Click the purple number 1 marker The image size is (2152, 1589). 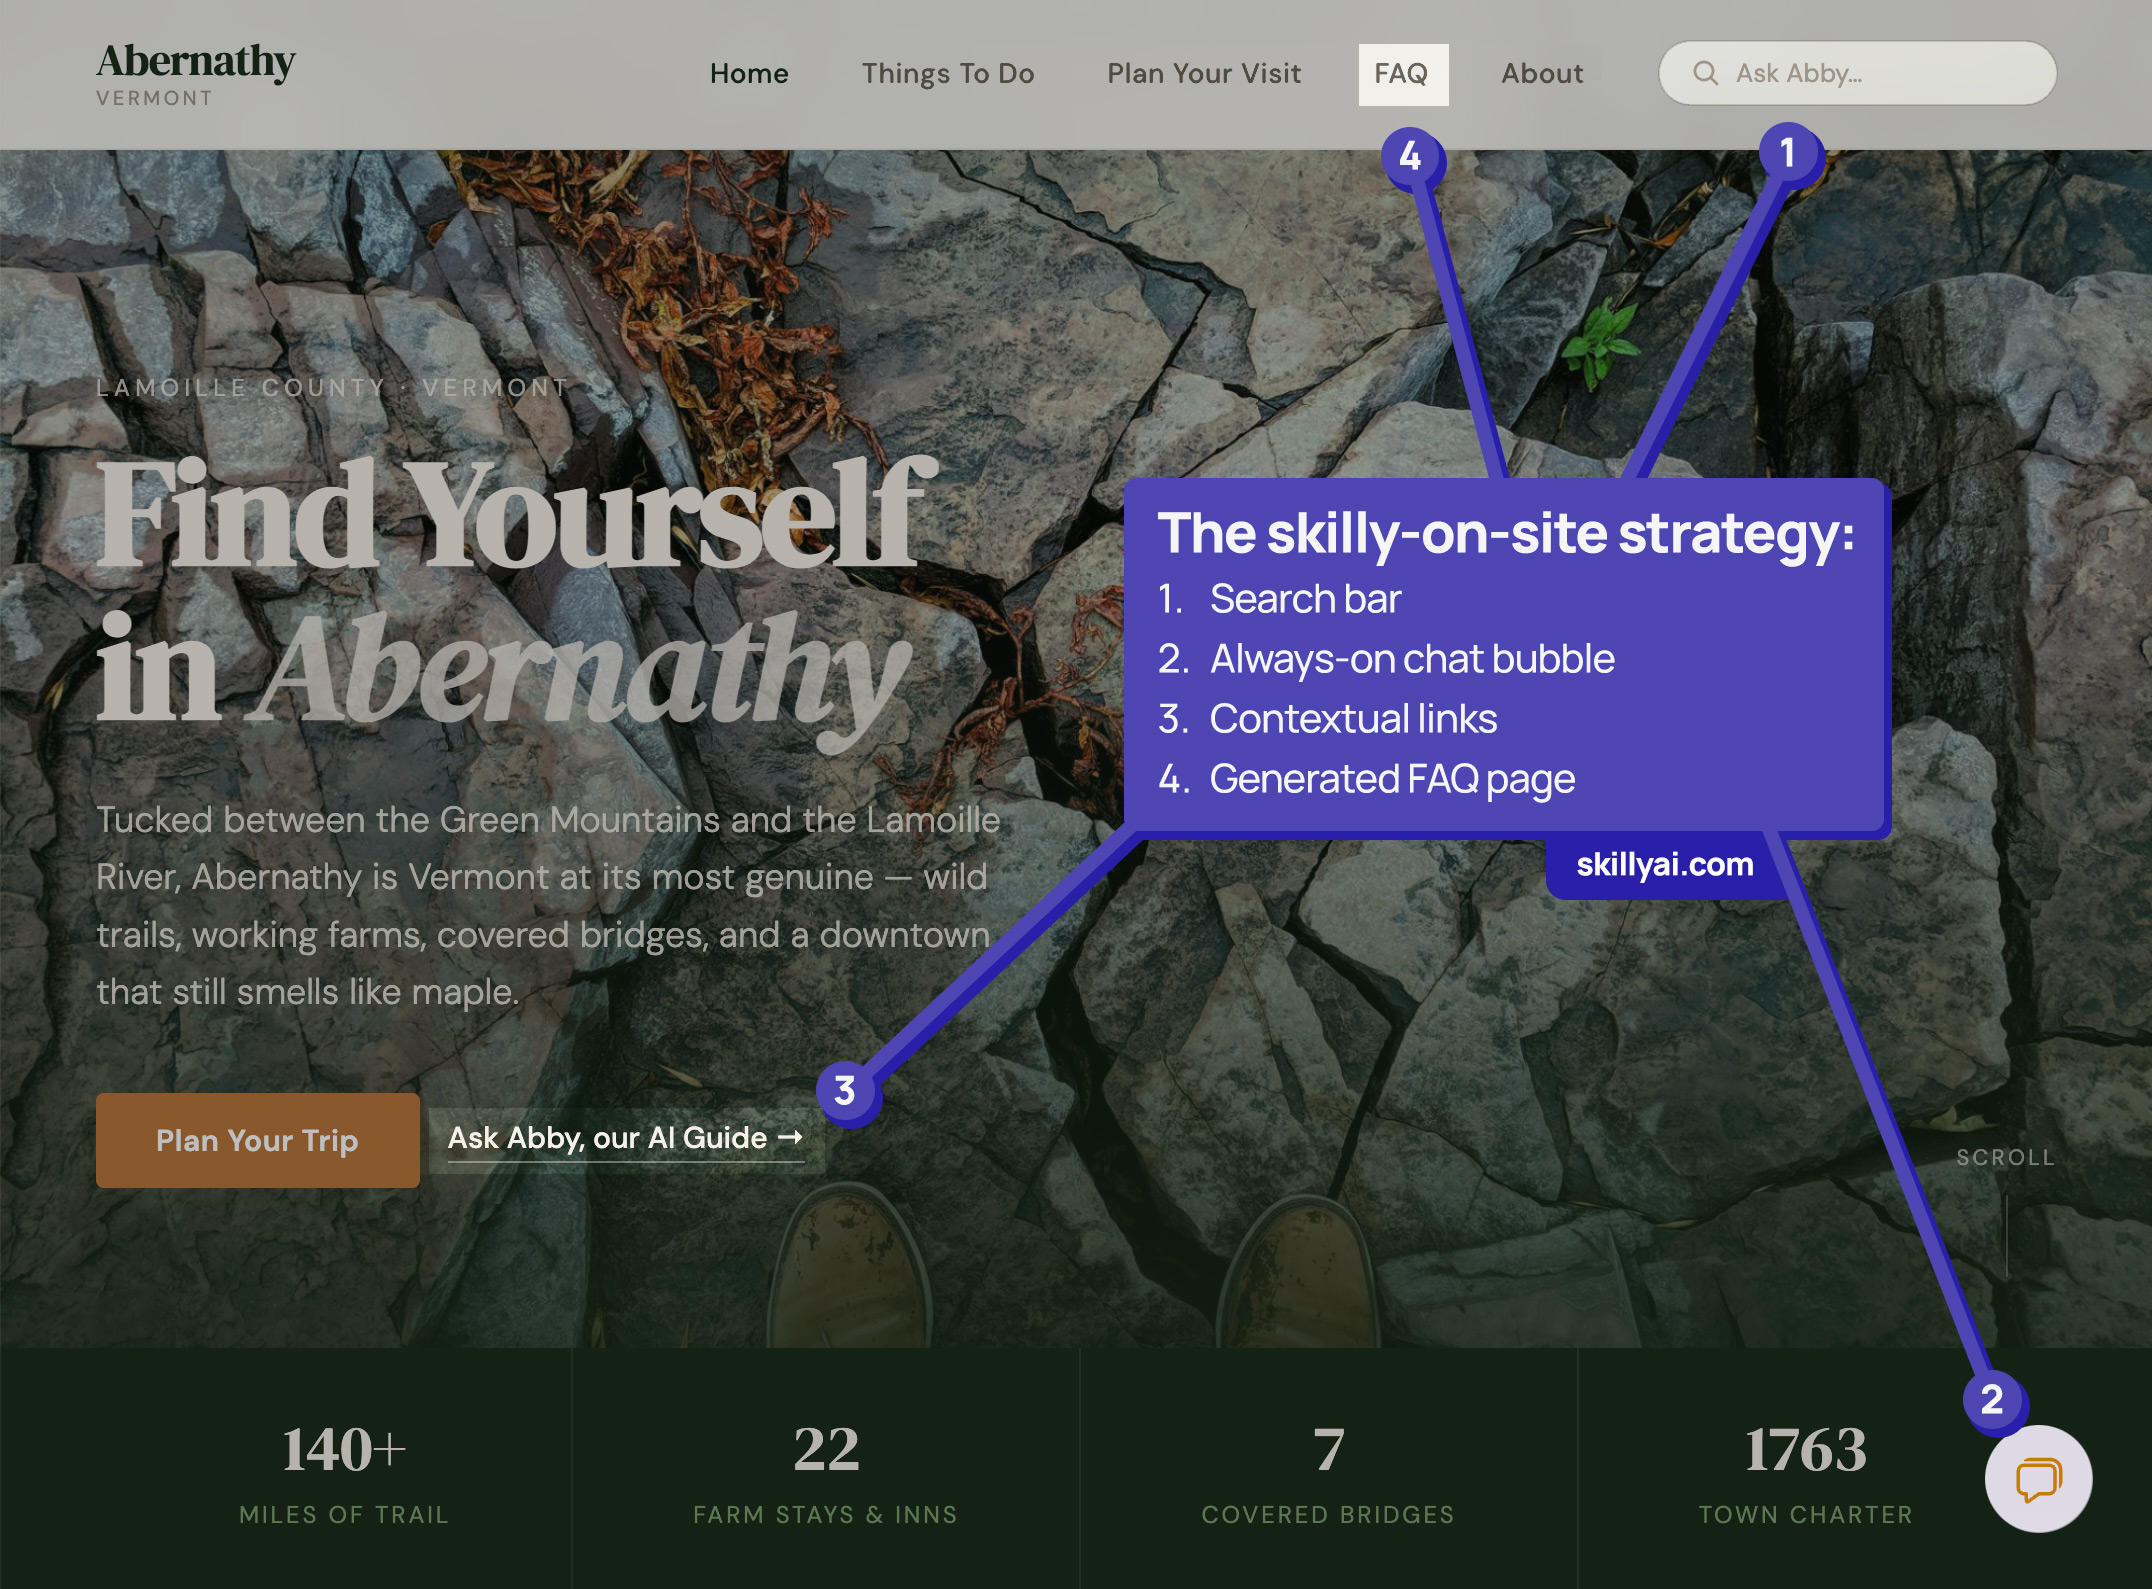1788,153
